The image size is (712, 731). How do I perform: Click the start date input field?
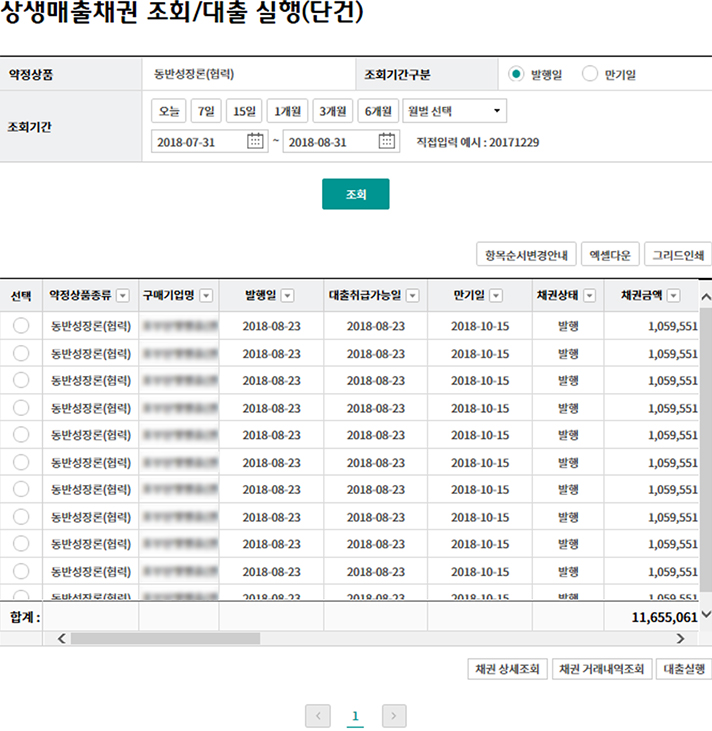[x=198, y=142]
